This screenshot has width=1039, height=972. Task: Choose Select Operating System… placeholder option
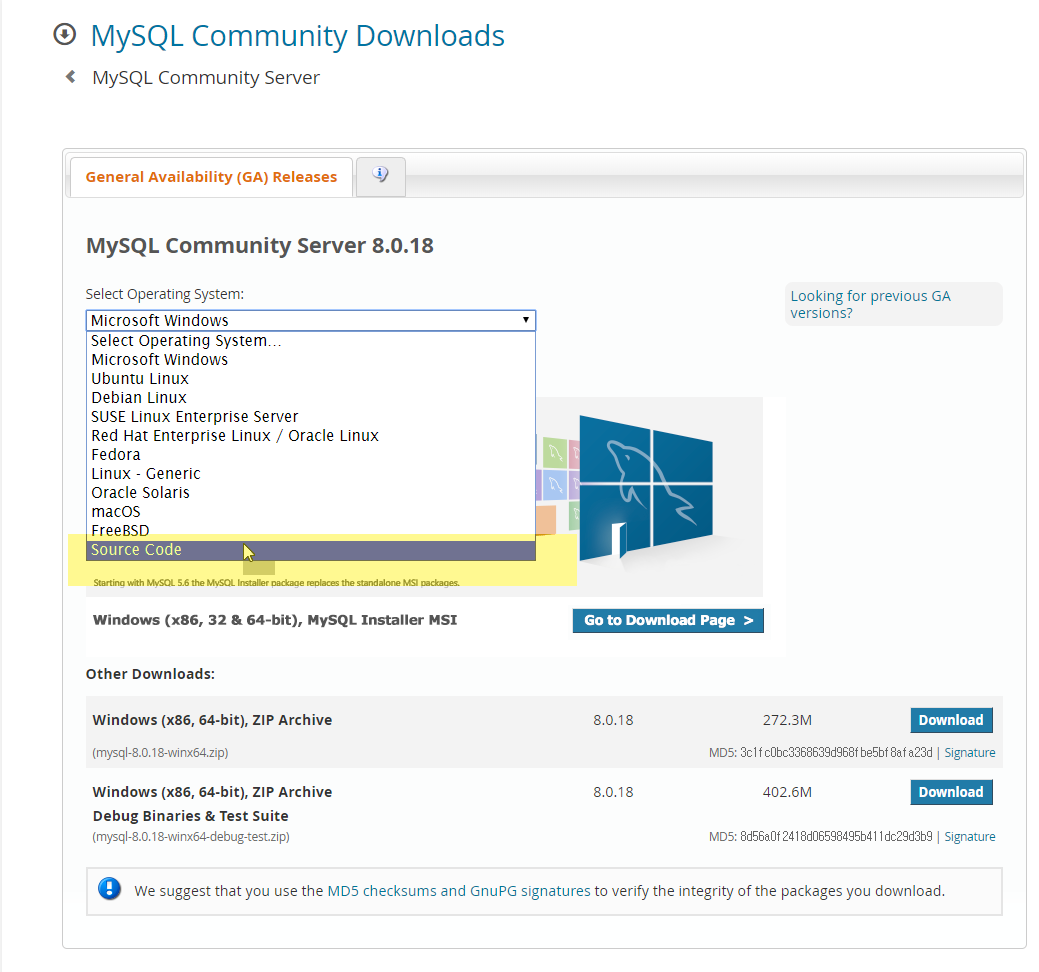[310, 341]
